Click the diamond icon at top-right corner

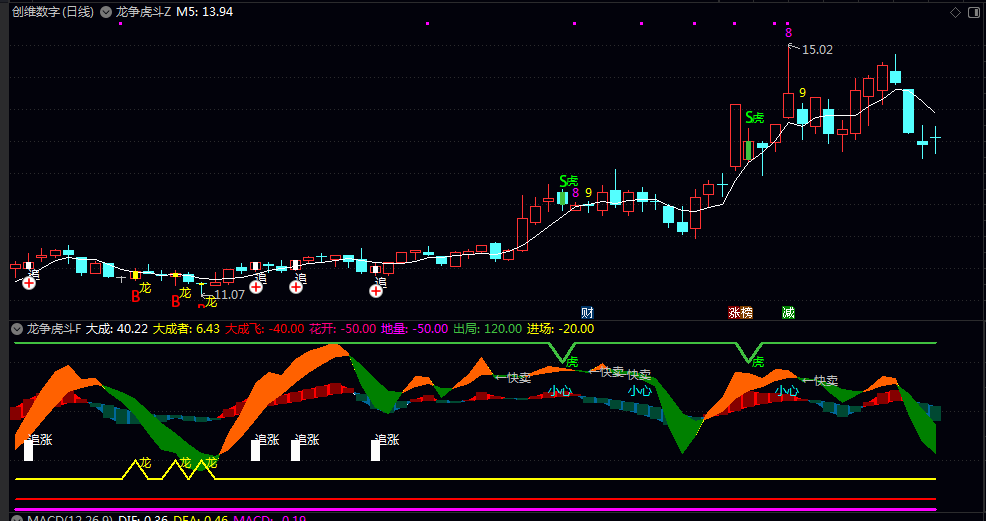[956, 12]
